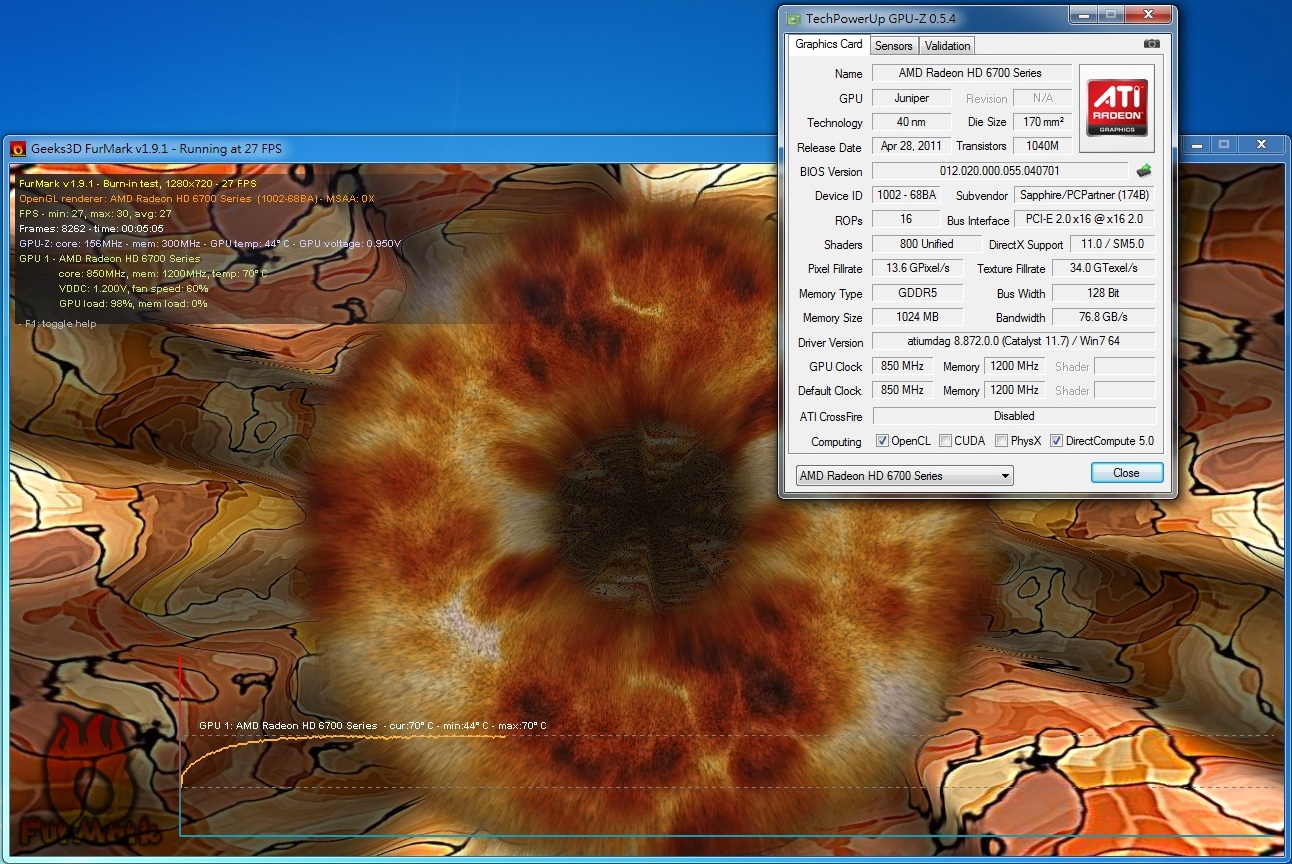Click the GPU Clock row Memory field 1200 MHz
The height and width of the screenshot is (864, 1292).
1015,366
